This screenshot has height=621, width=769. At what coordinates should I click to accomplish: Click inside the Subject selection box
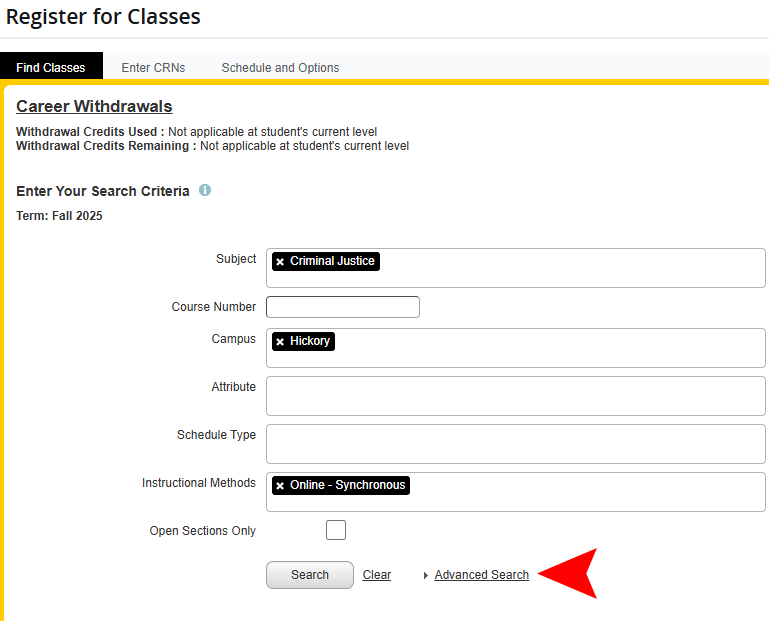[x=516, y=268]
